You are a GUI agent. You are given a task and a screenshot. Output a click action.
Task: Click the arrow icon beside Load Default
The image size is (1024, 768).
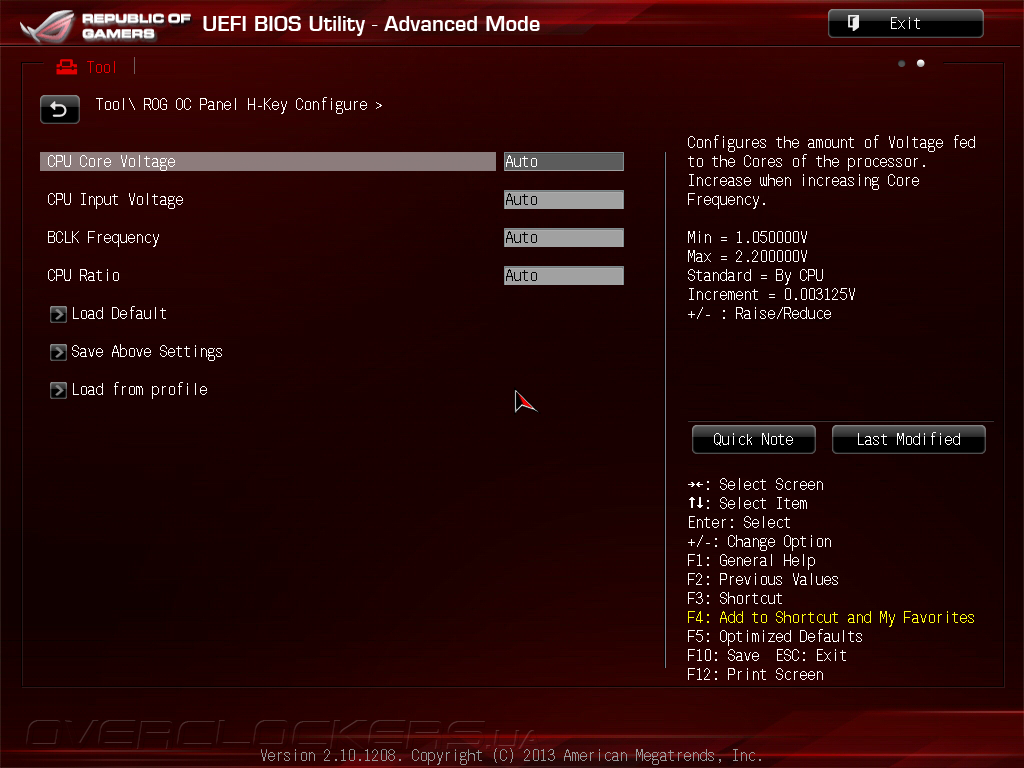click(x=58, y=314)
